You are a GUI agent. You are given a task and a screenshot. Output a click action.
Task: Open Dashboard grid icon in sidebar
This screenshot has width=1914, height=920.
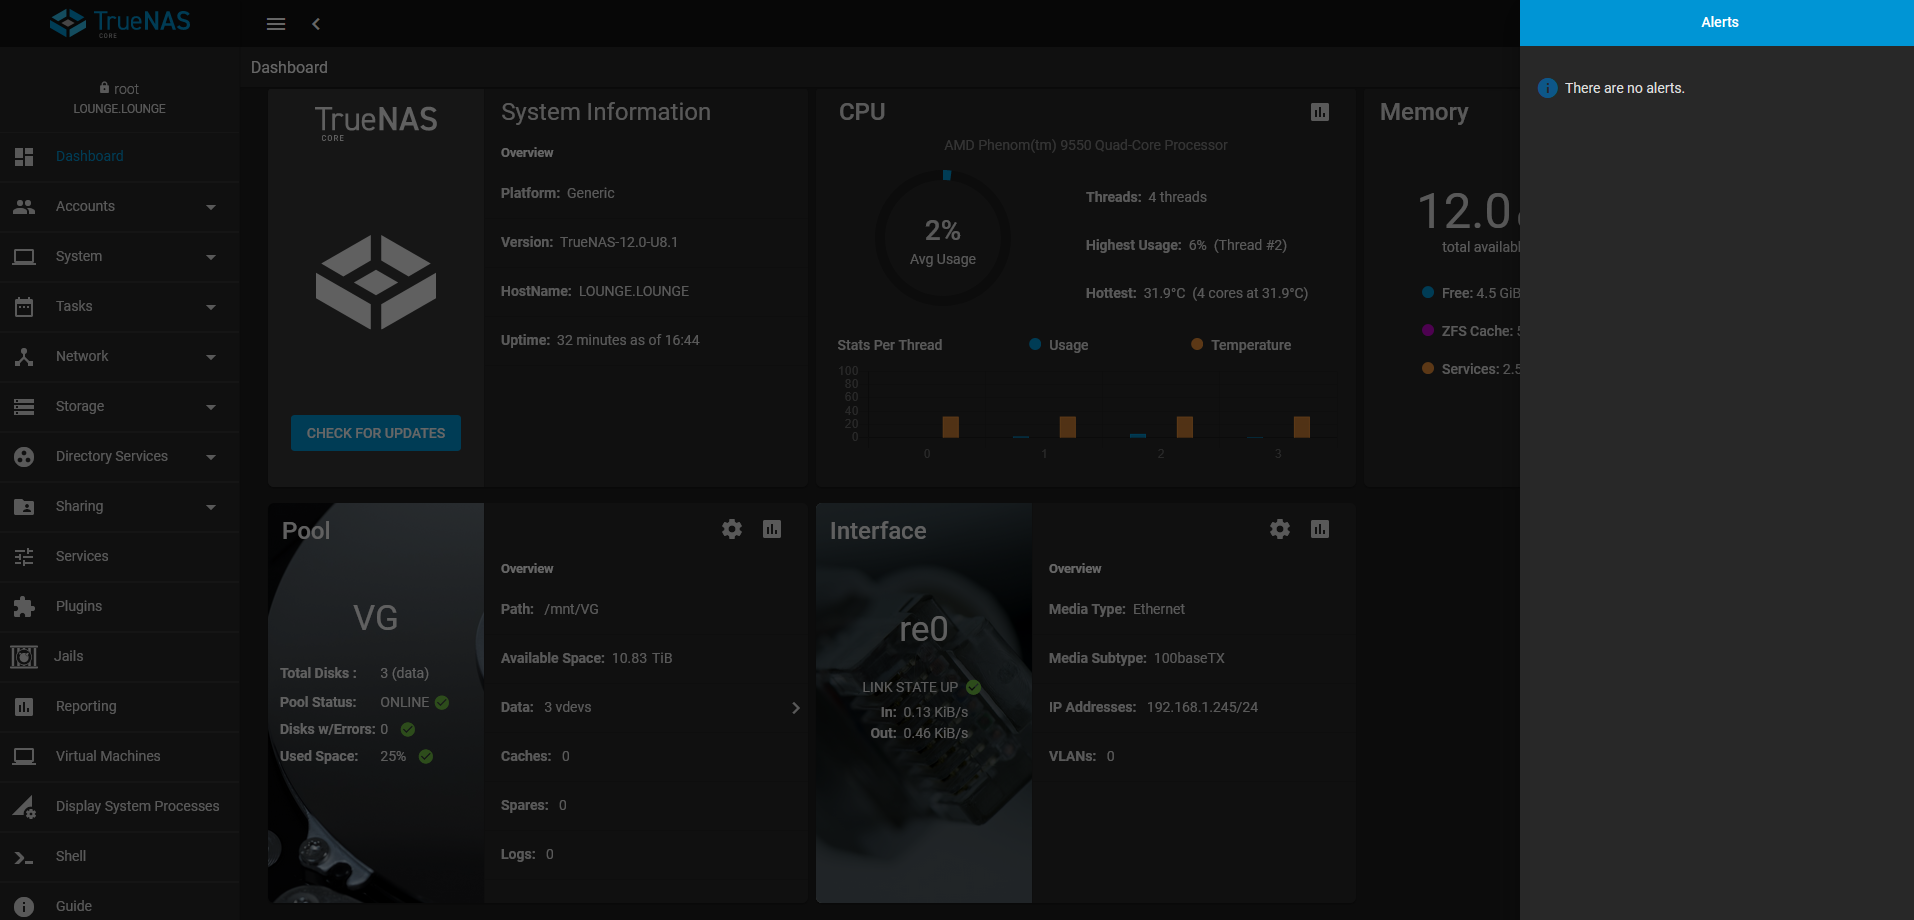pyautogui.click(x=24, y=157)
